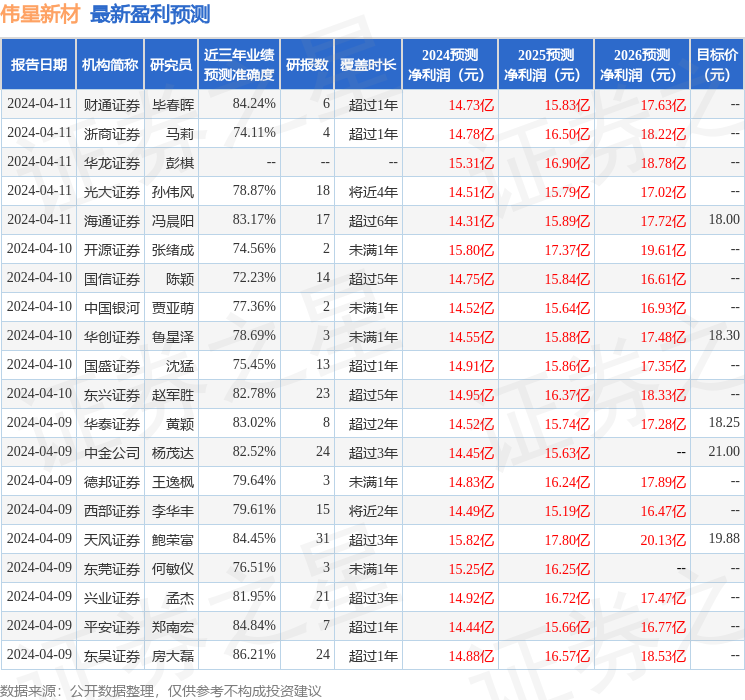Click the target price 18.30
745x700 pixels.
point(724,335)
